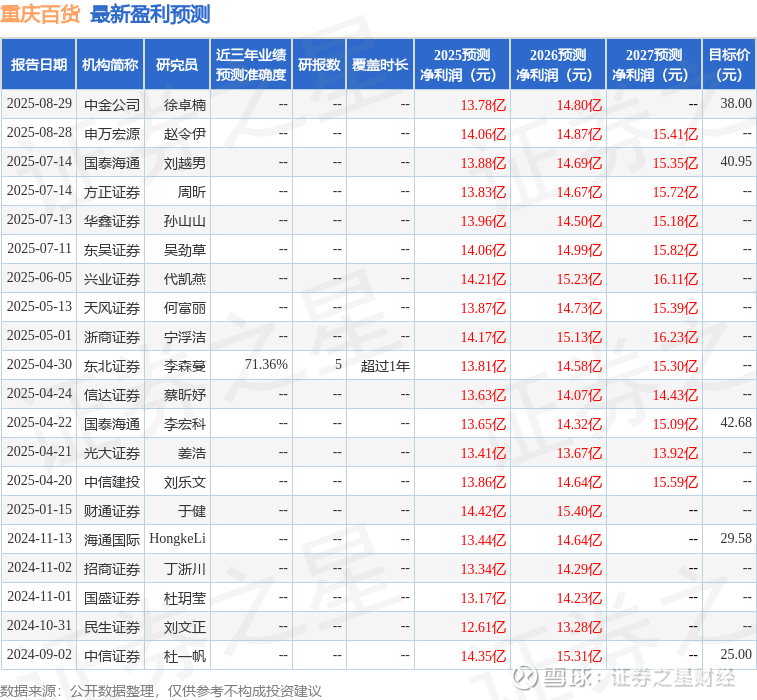The image size is (757, 700).
Task: Click 2027 forecast value 16.23亿
Action: [x=675, y=337]
